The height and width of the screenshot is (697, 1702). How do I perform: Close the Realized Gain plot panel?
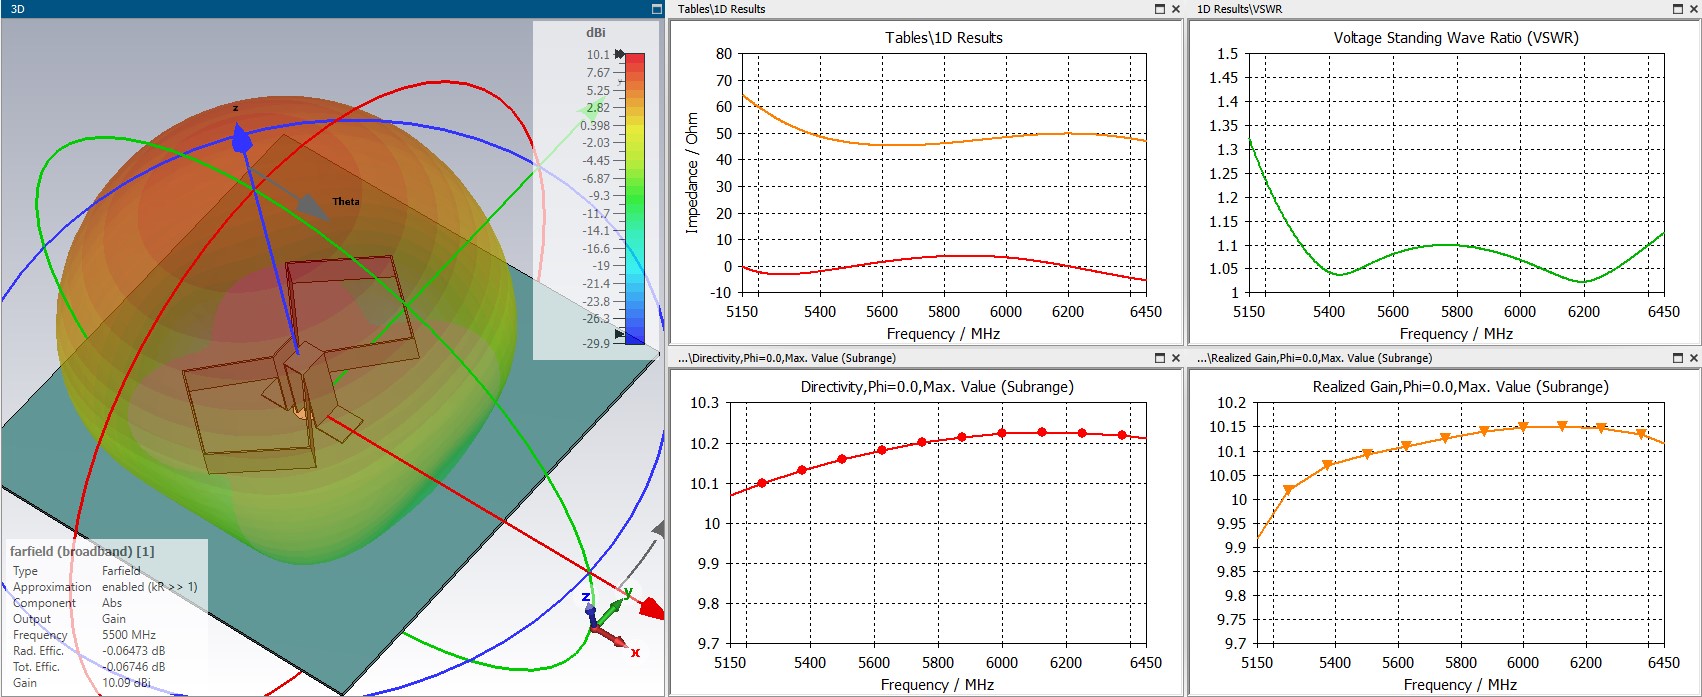1694,358
